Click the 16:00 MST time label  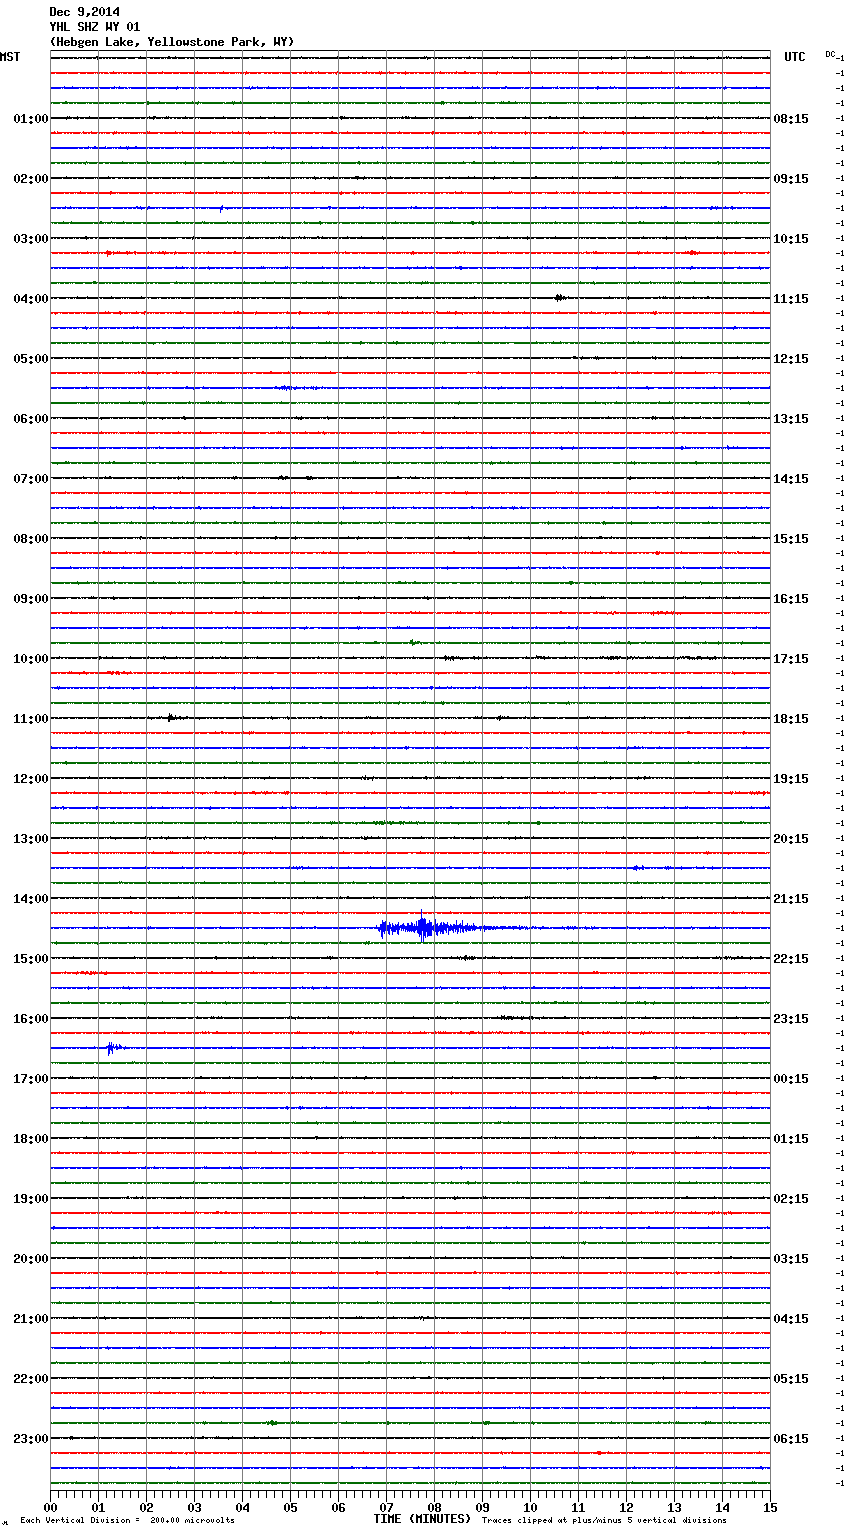(31, 1019)
